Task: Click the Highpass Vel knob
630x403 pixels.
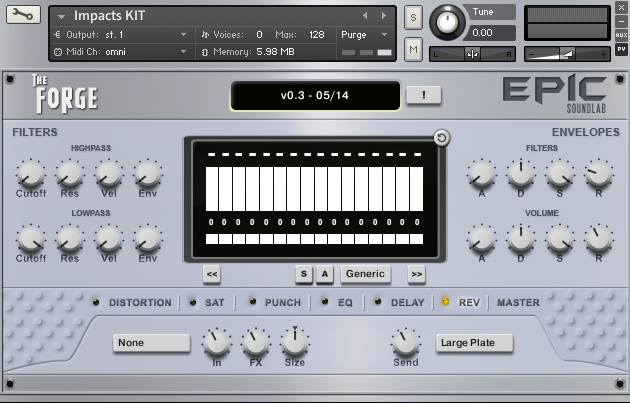Action: click(109, 174)
